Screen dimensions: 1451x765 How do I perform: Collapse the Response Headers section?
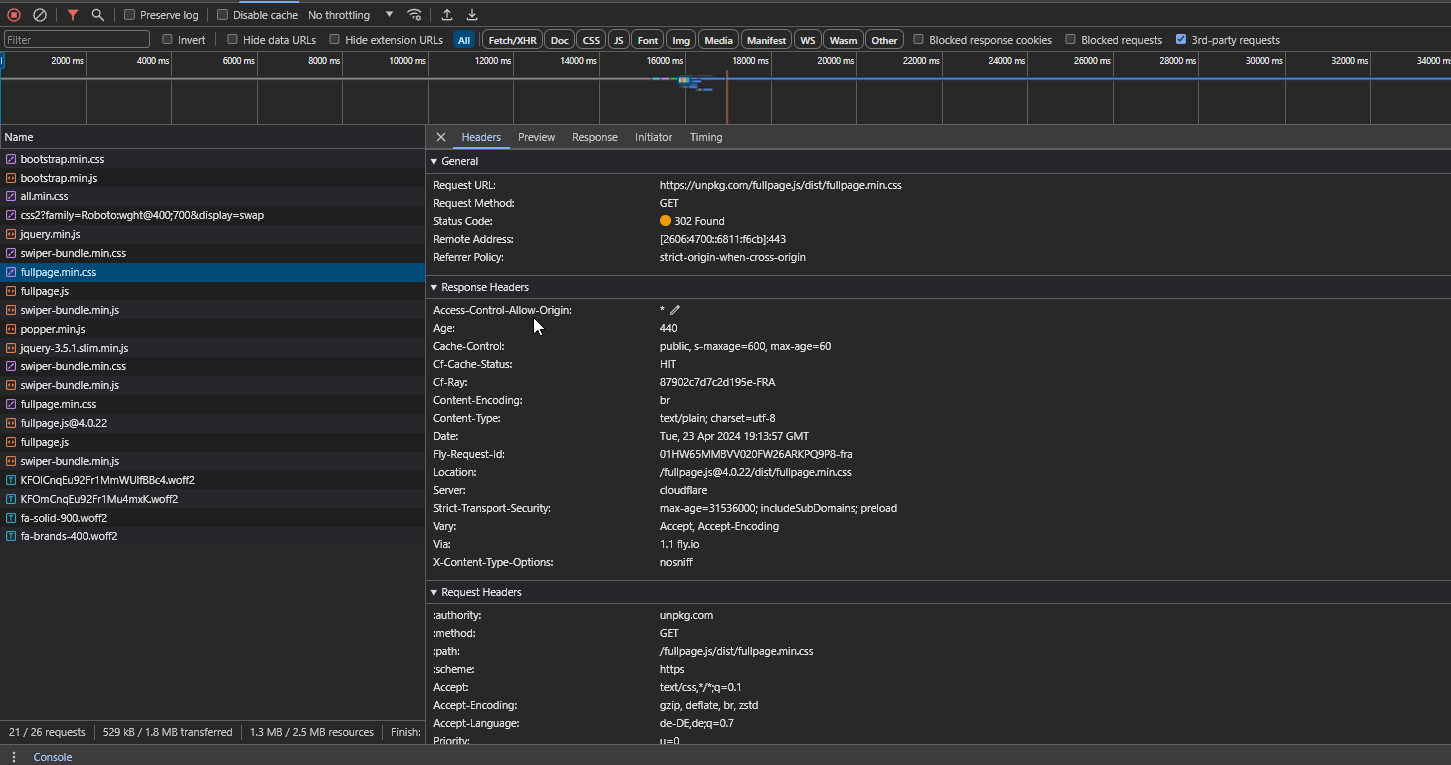(x=434, y=287)
